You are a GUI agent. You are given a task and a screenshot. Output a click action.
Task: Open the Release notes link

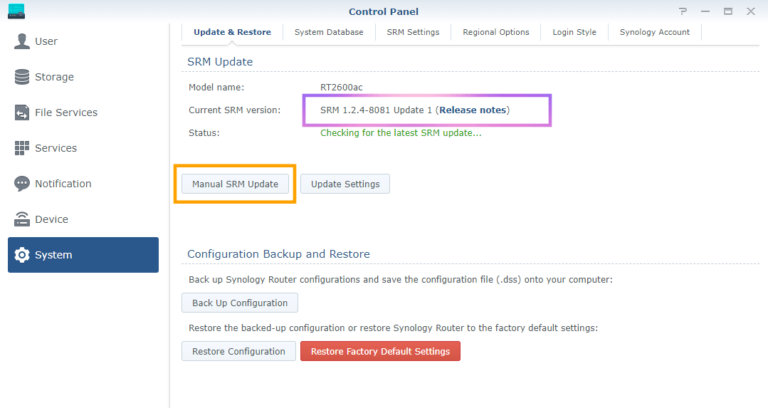472,110
